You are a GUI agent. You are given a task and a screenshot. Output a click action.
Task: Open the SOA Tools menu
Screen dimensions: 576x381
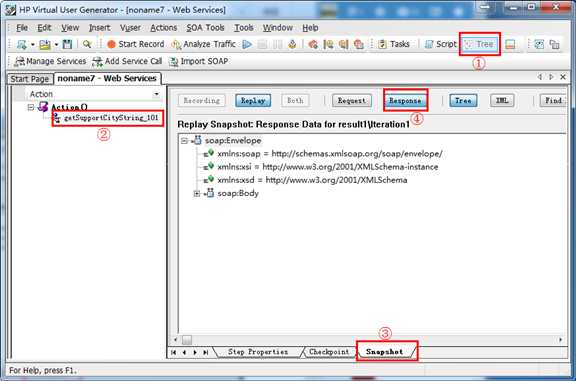pos(205,28)
